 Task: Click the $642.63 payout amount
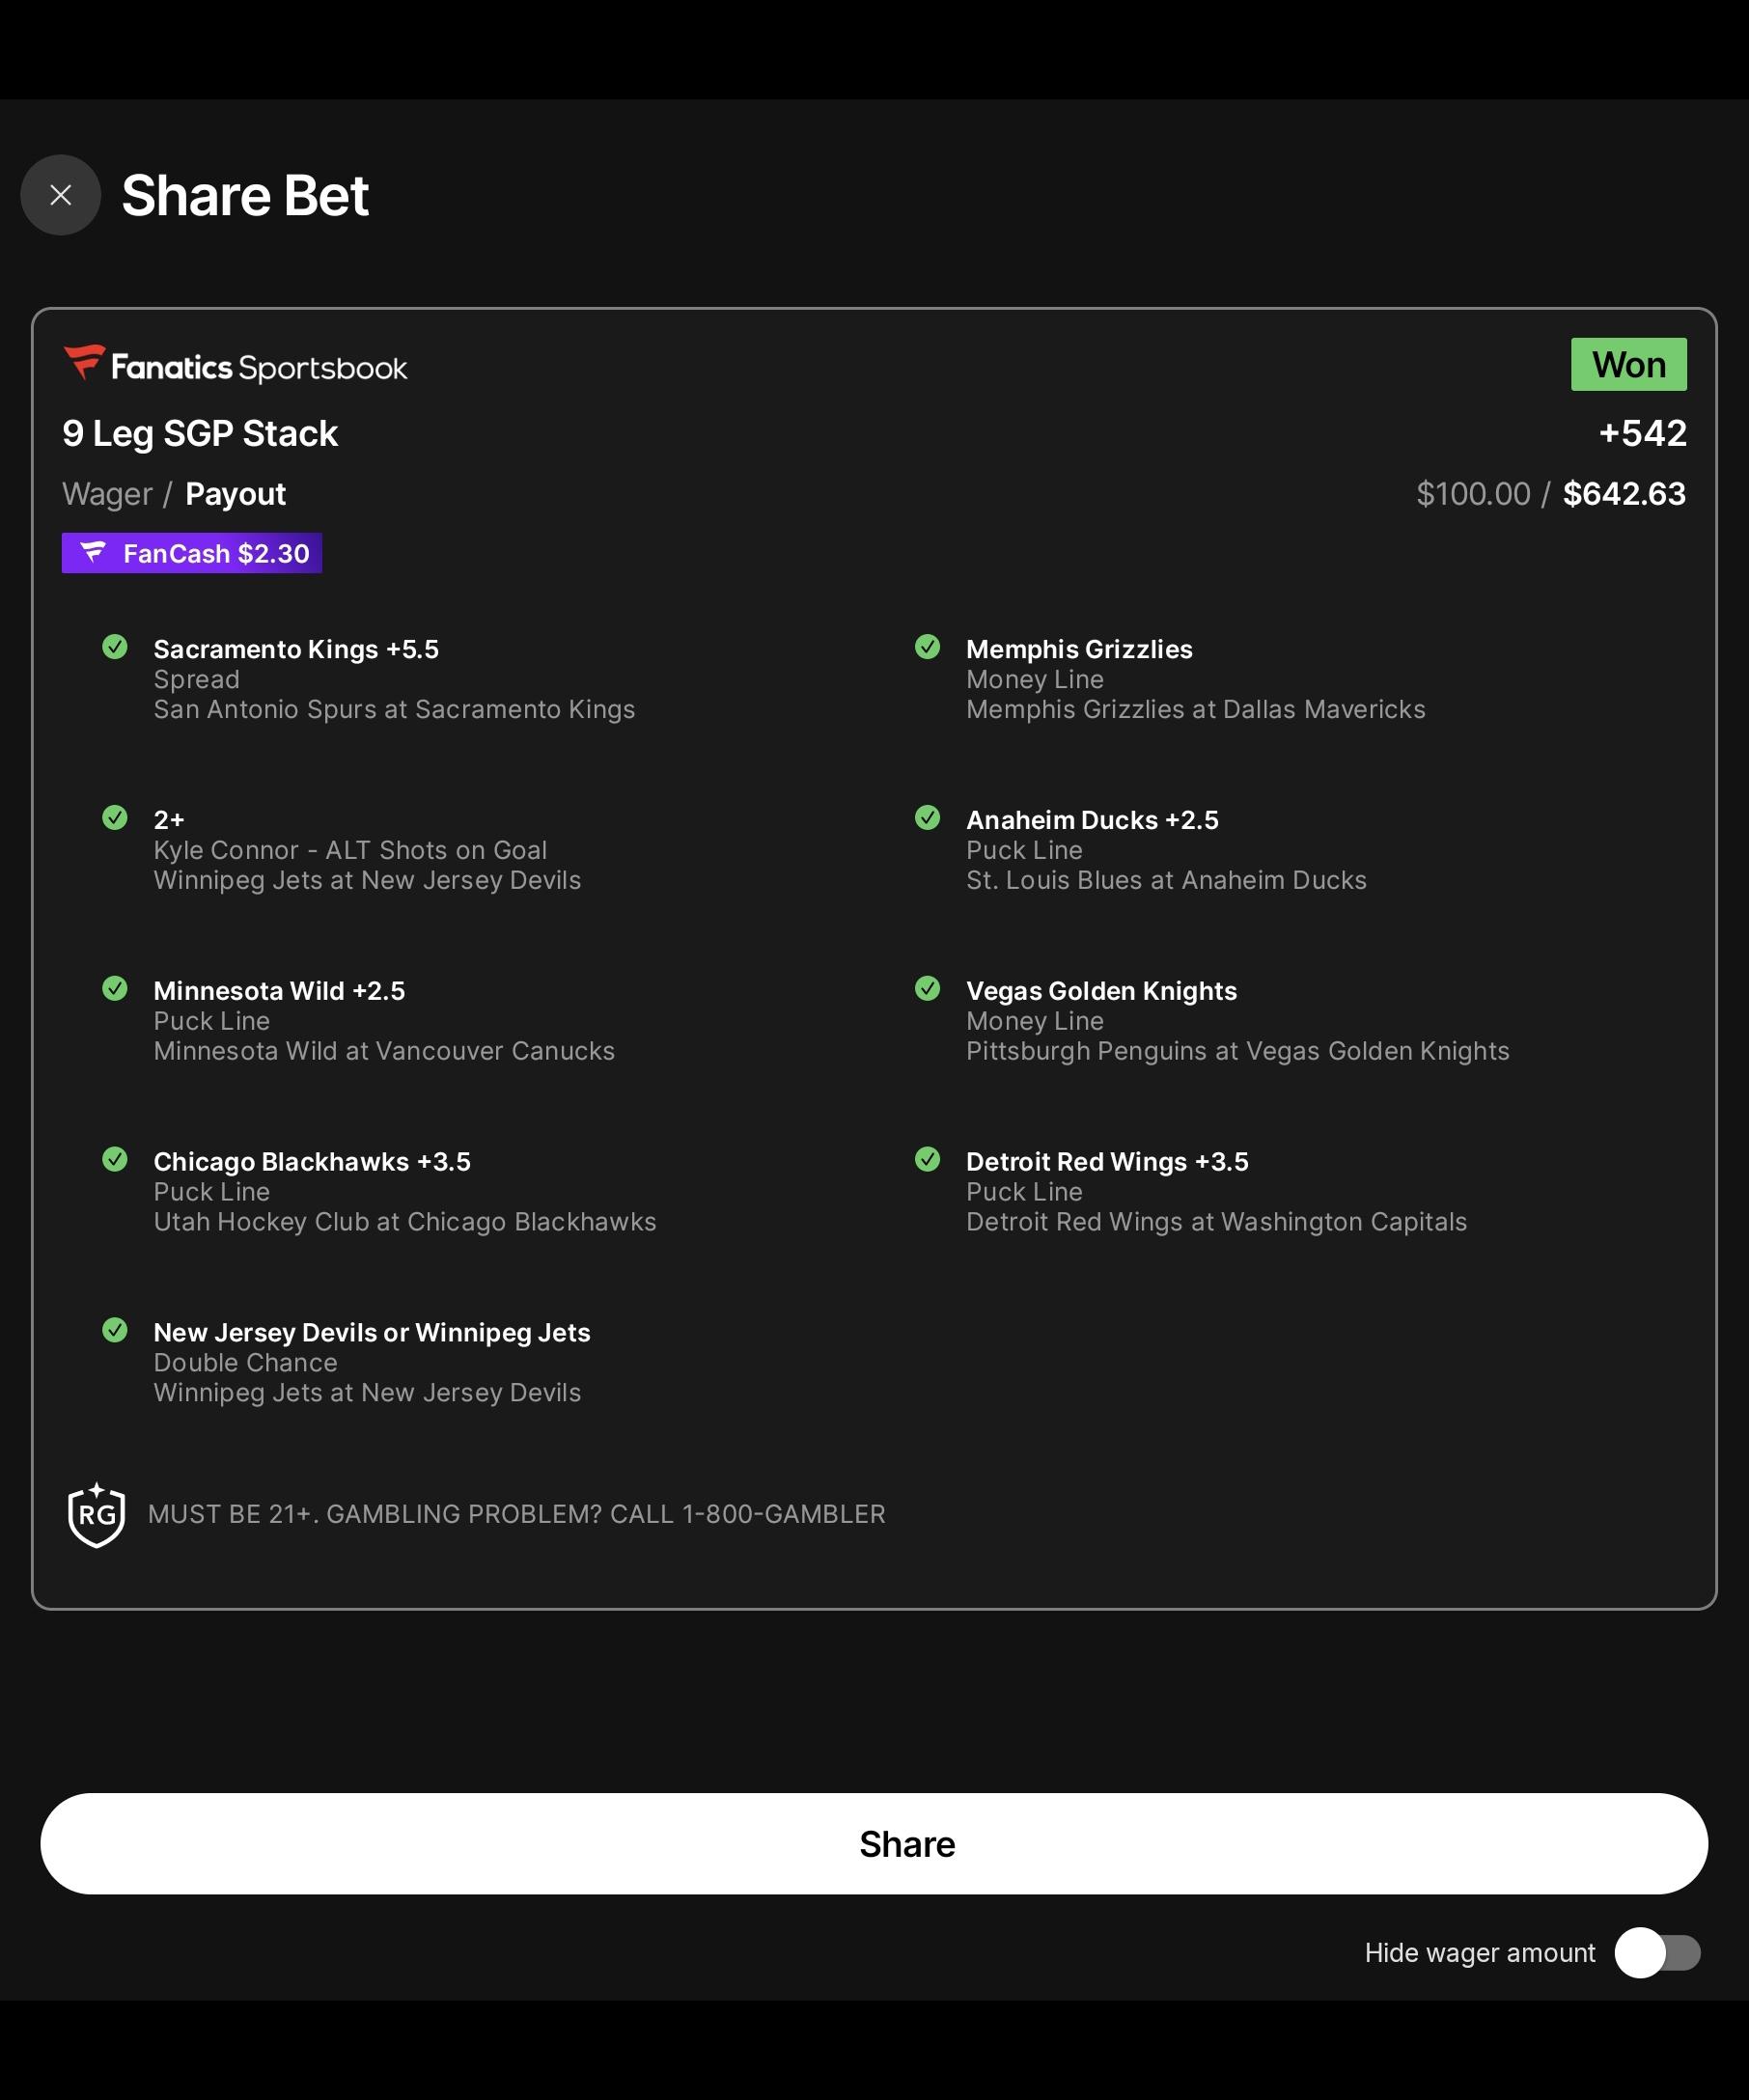tap(1624, 494)
